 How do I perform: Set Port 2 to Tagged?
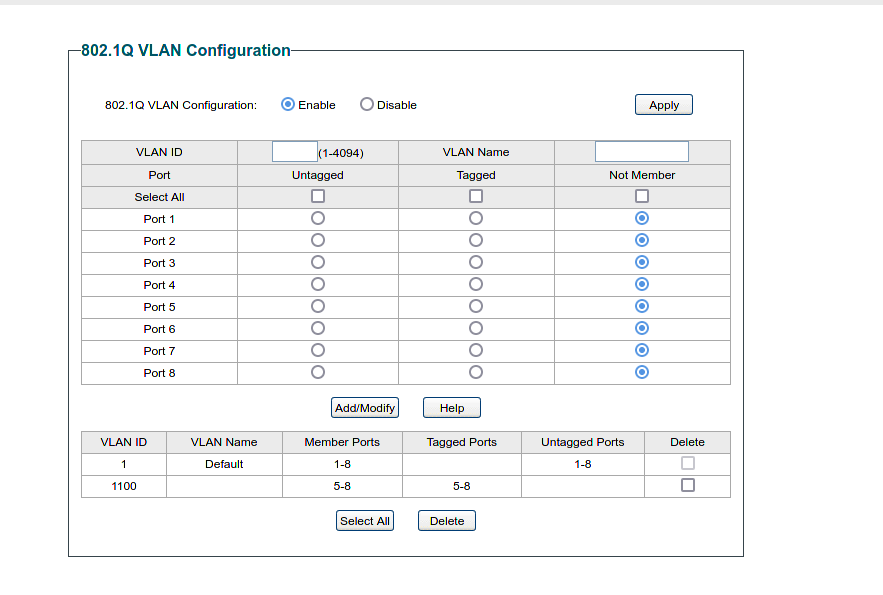pos(476,240)
